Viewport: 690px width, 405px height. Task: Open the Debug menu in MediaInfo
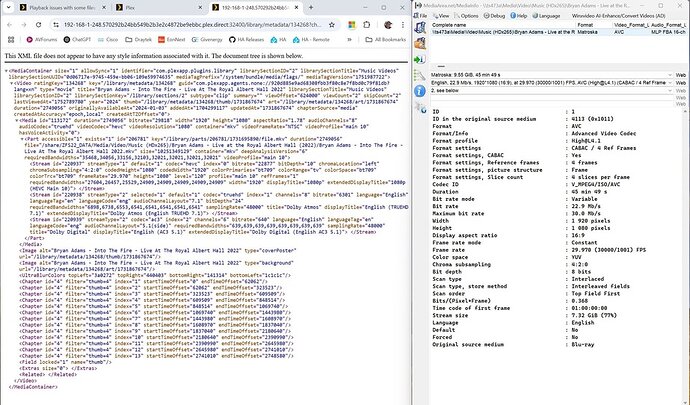pos(495,15)
